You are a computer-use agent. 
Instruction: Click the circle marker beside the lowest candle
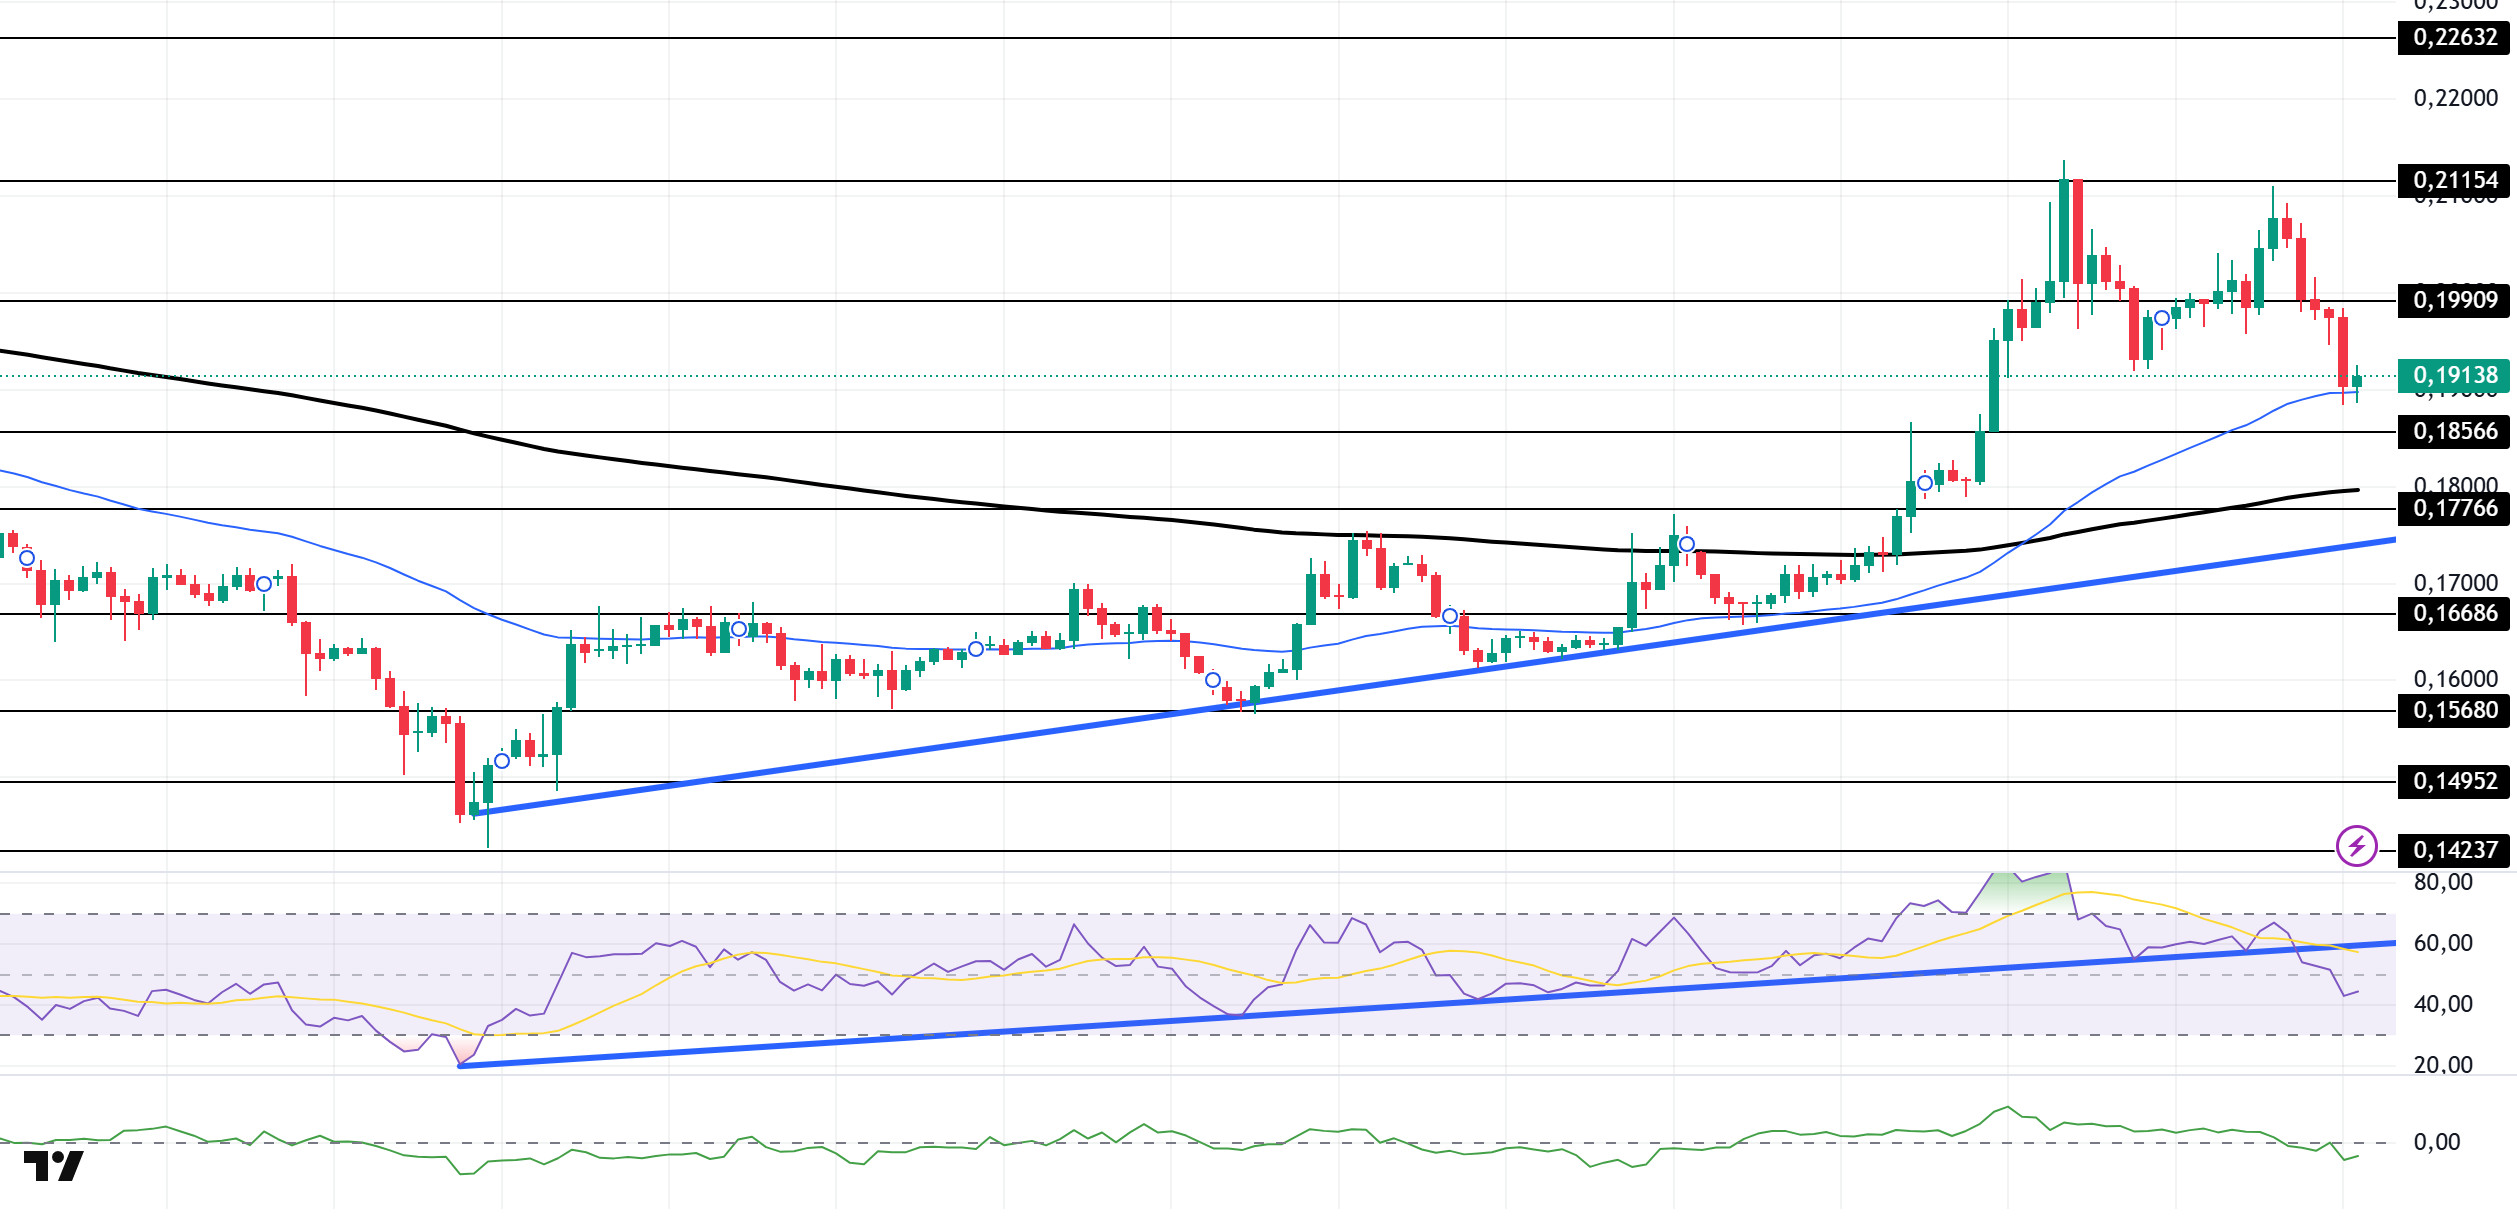coord(502,761)
